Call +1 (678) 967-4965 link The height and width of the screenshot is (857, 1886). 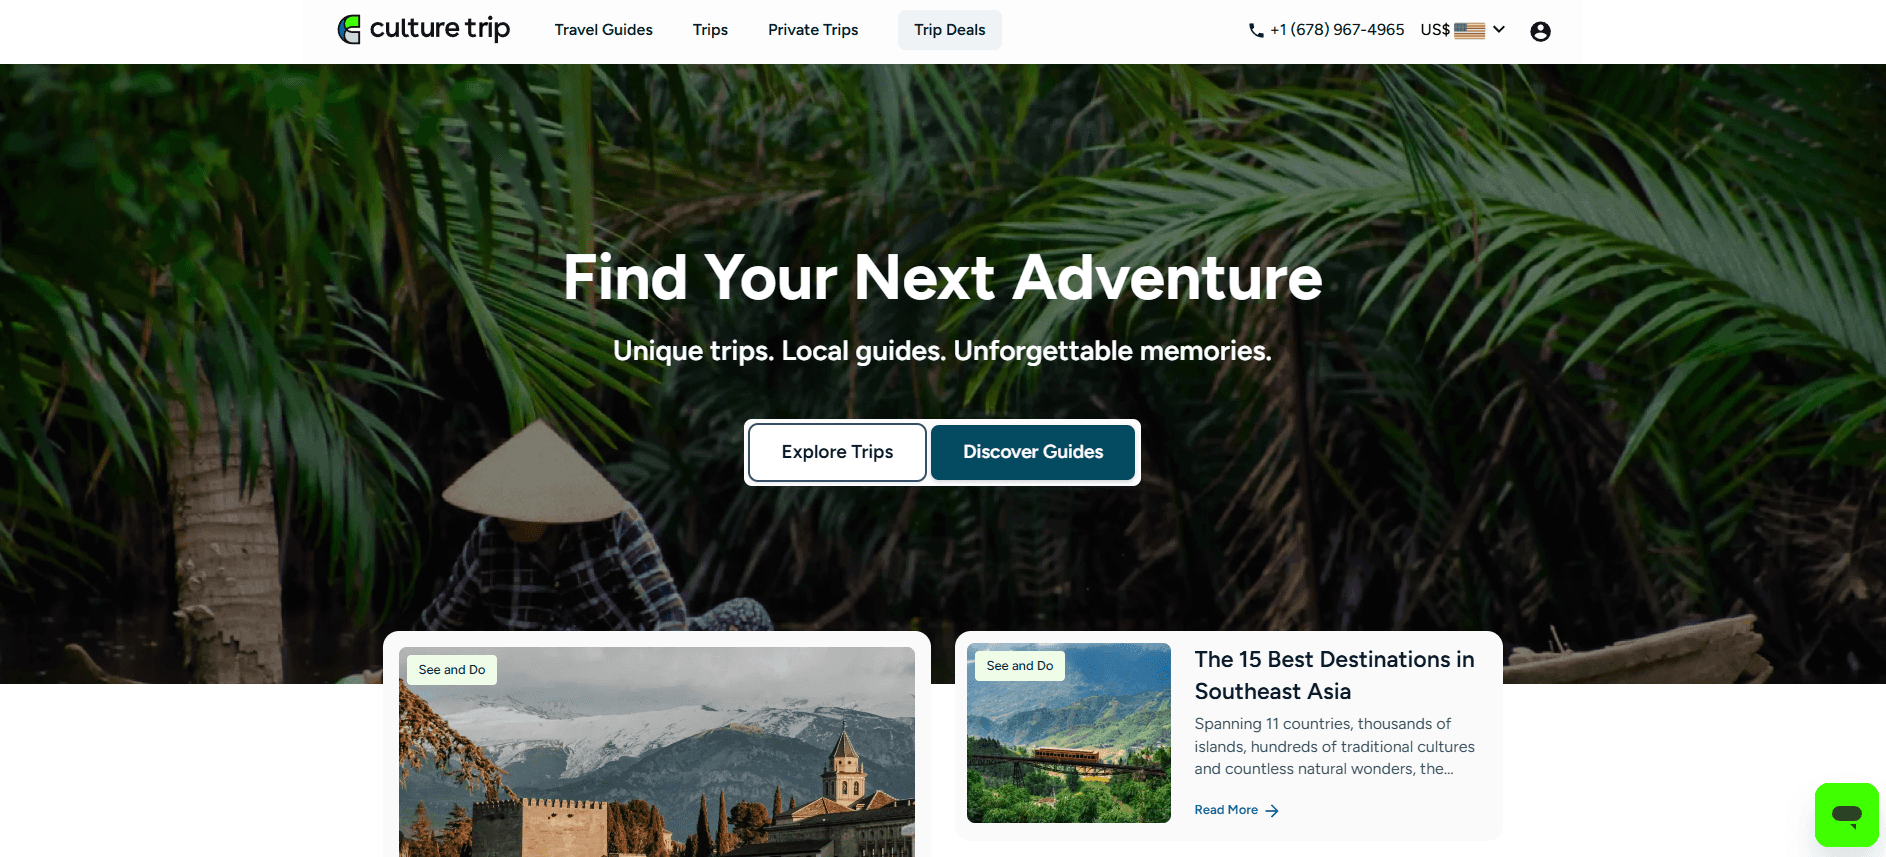[1336, 30]
